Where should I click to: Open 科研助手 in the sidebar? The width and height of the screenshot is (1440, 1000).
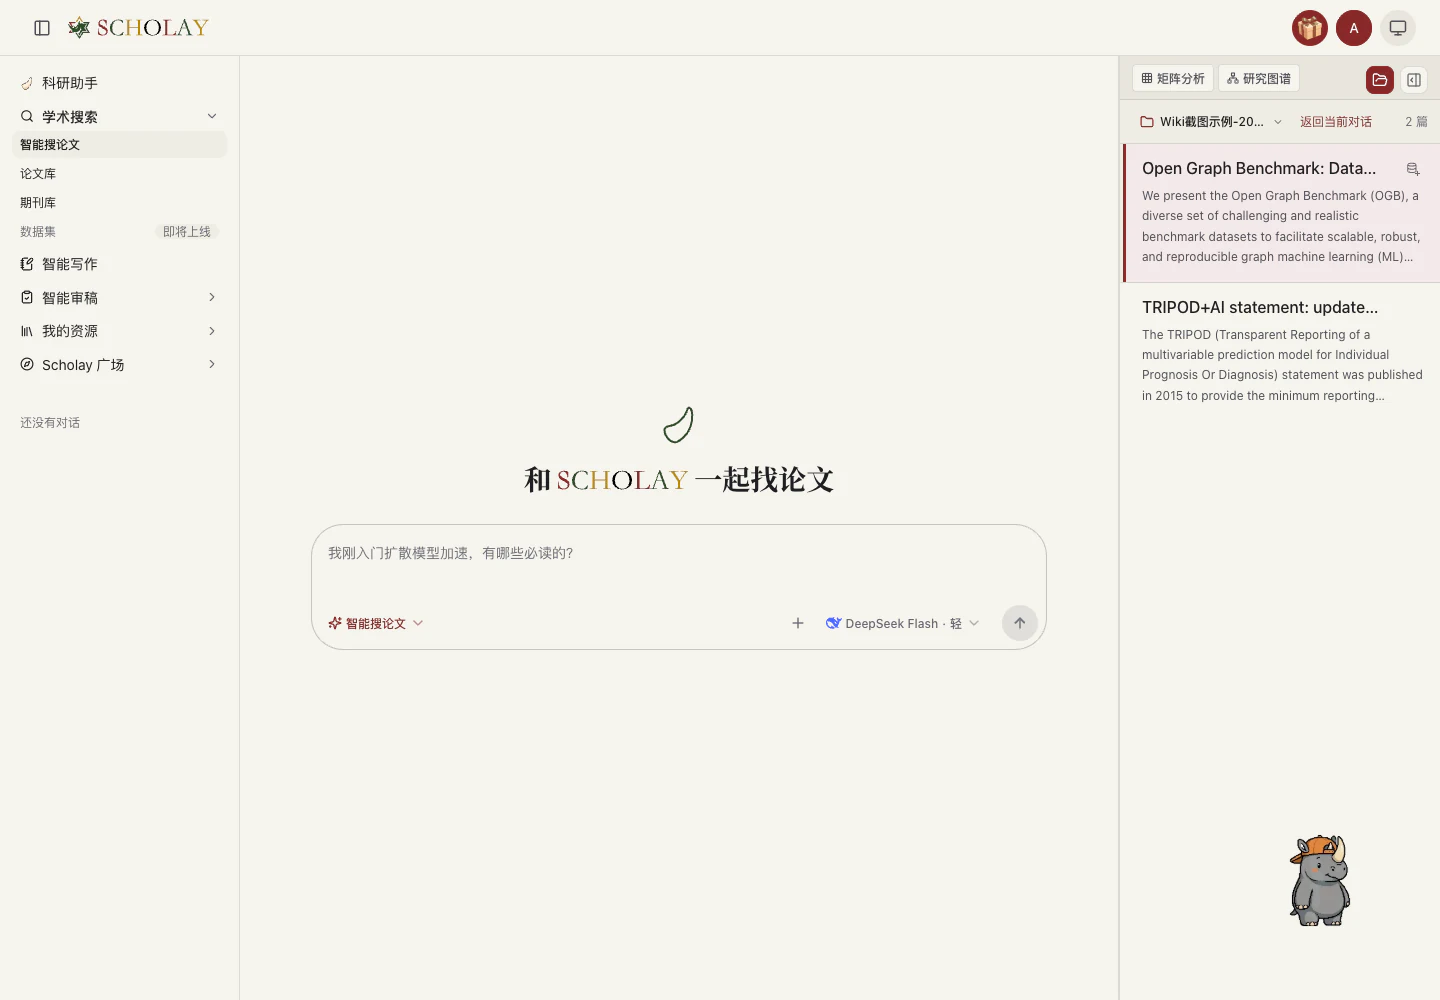(x=119, y=83)
